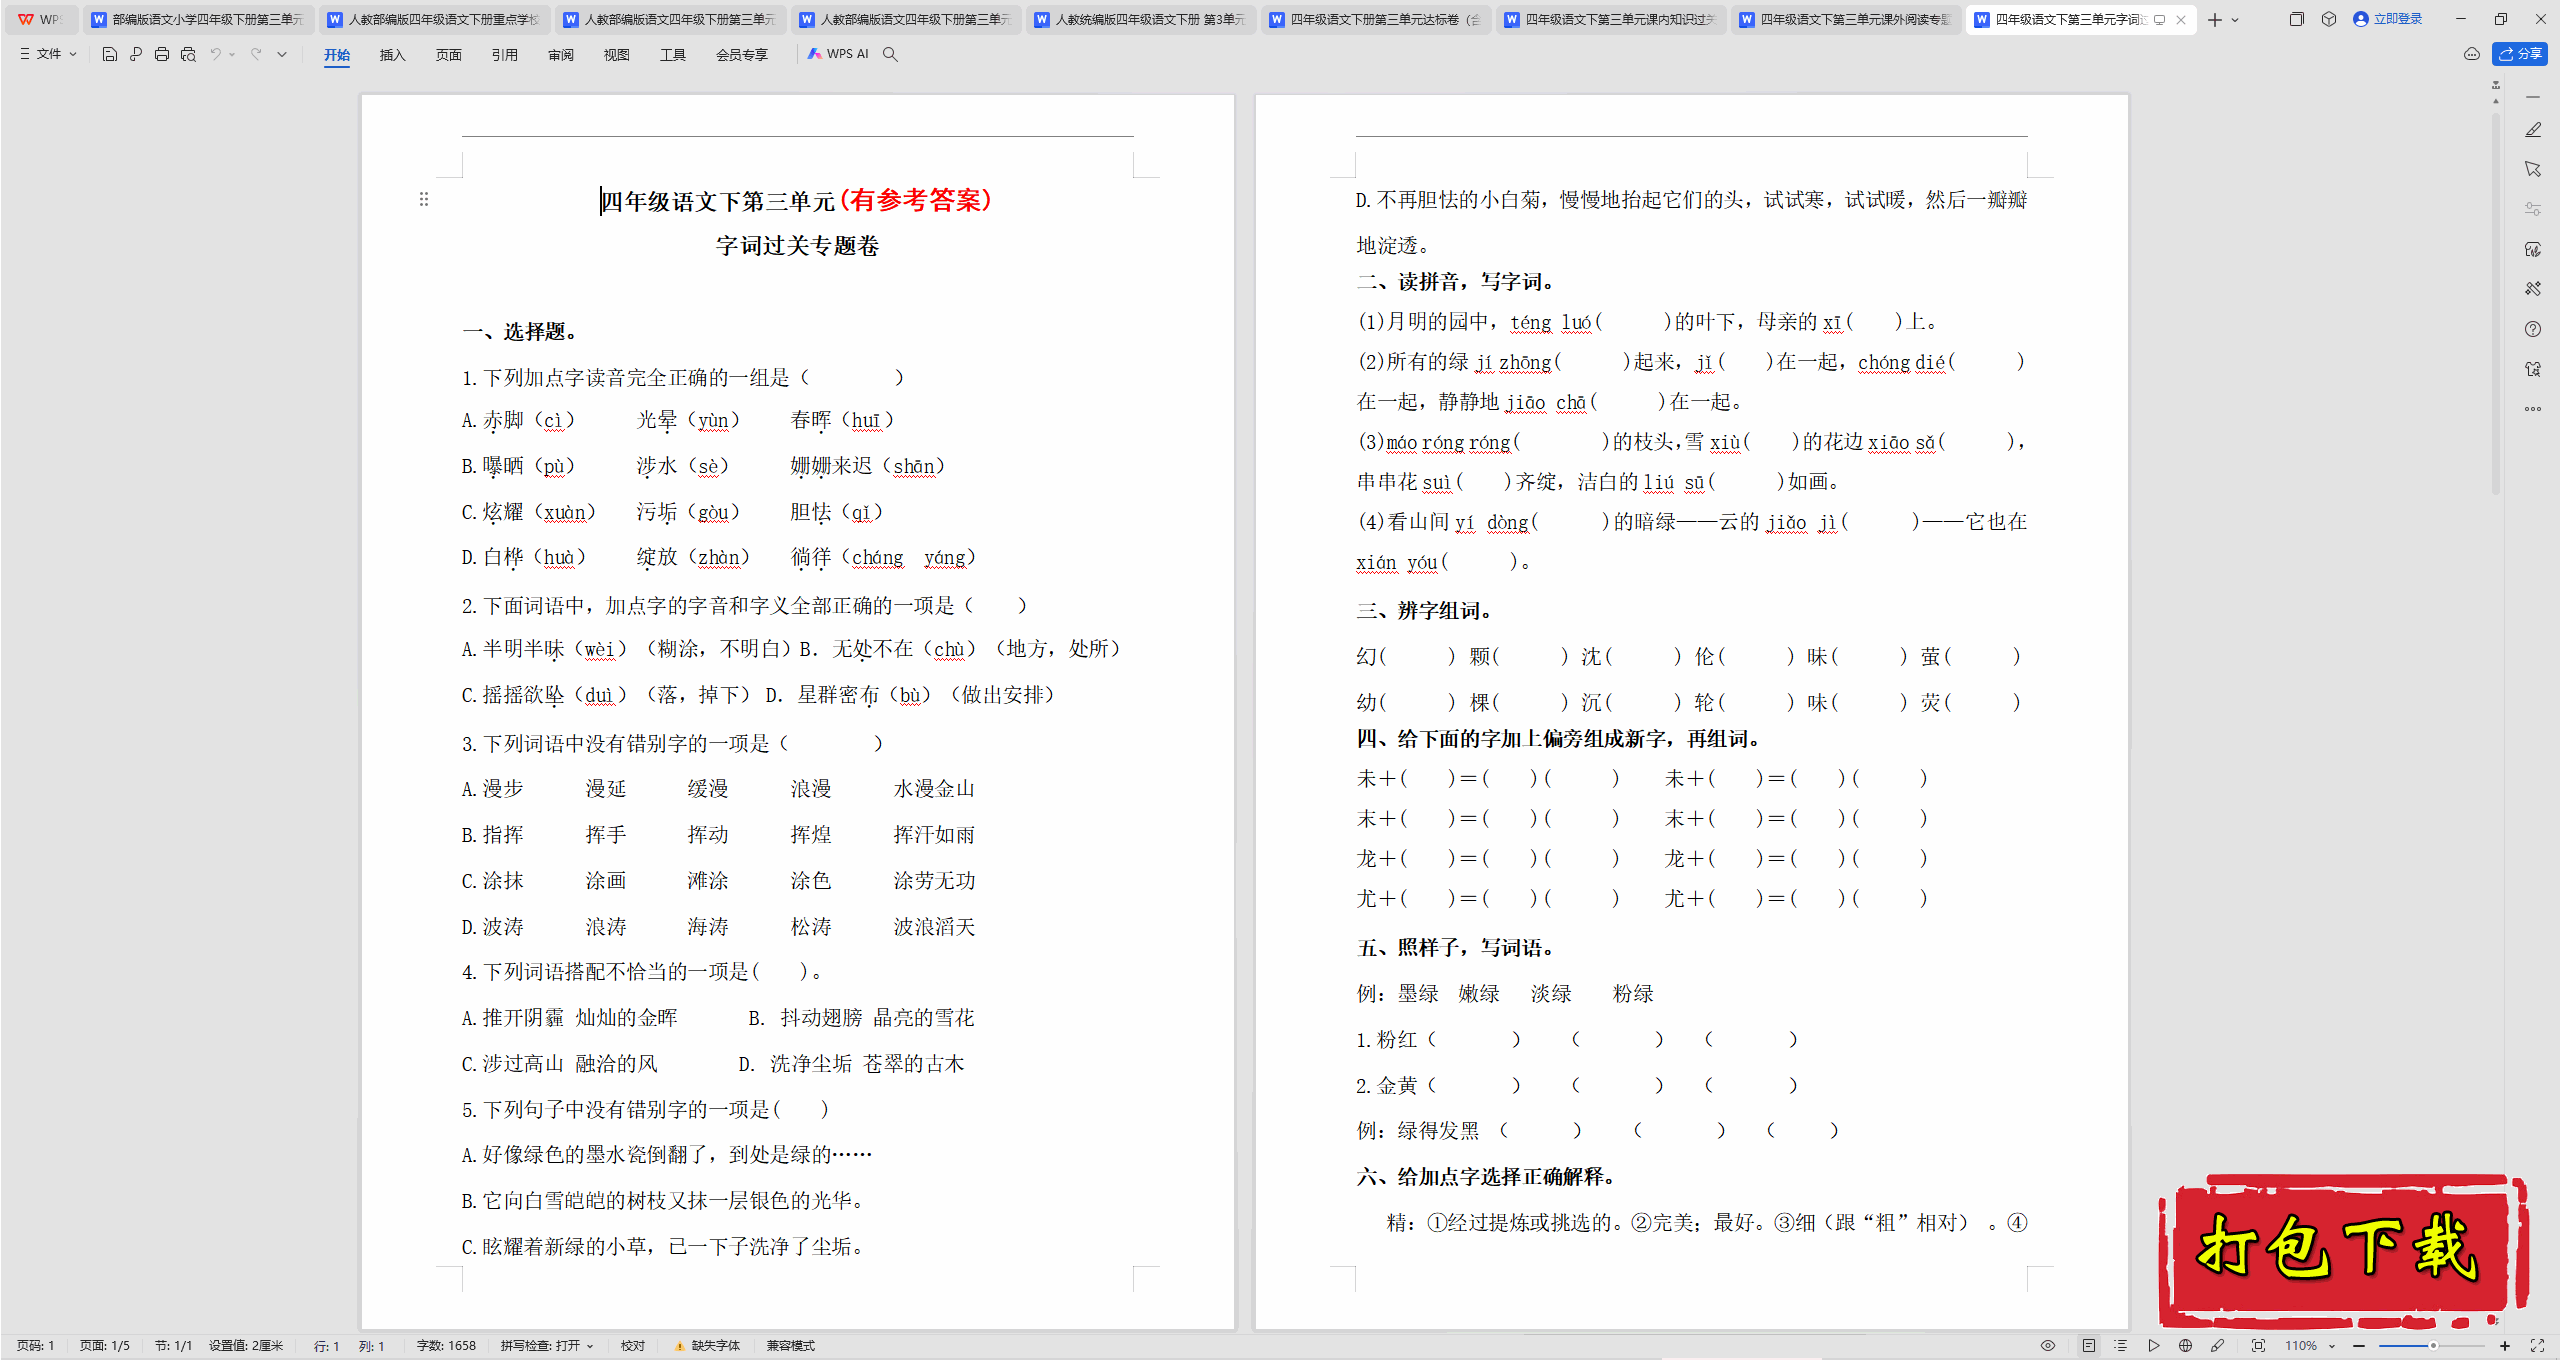Click the Undo arrow icon

coord(215,54)
